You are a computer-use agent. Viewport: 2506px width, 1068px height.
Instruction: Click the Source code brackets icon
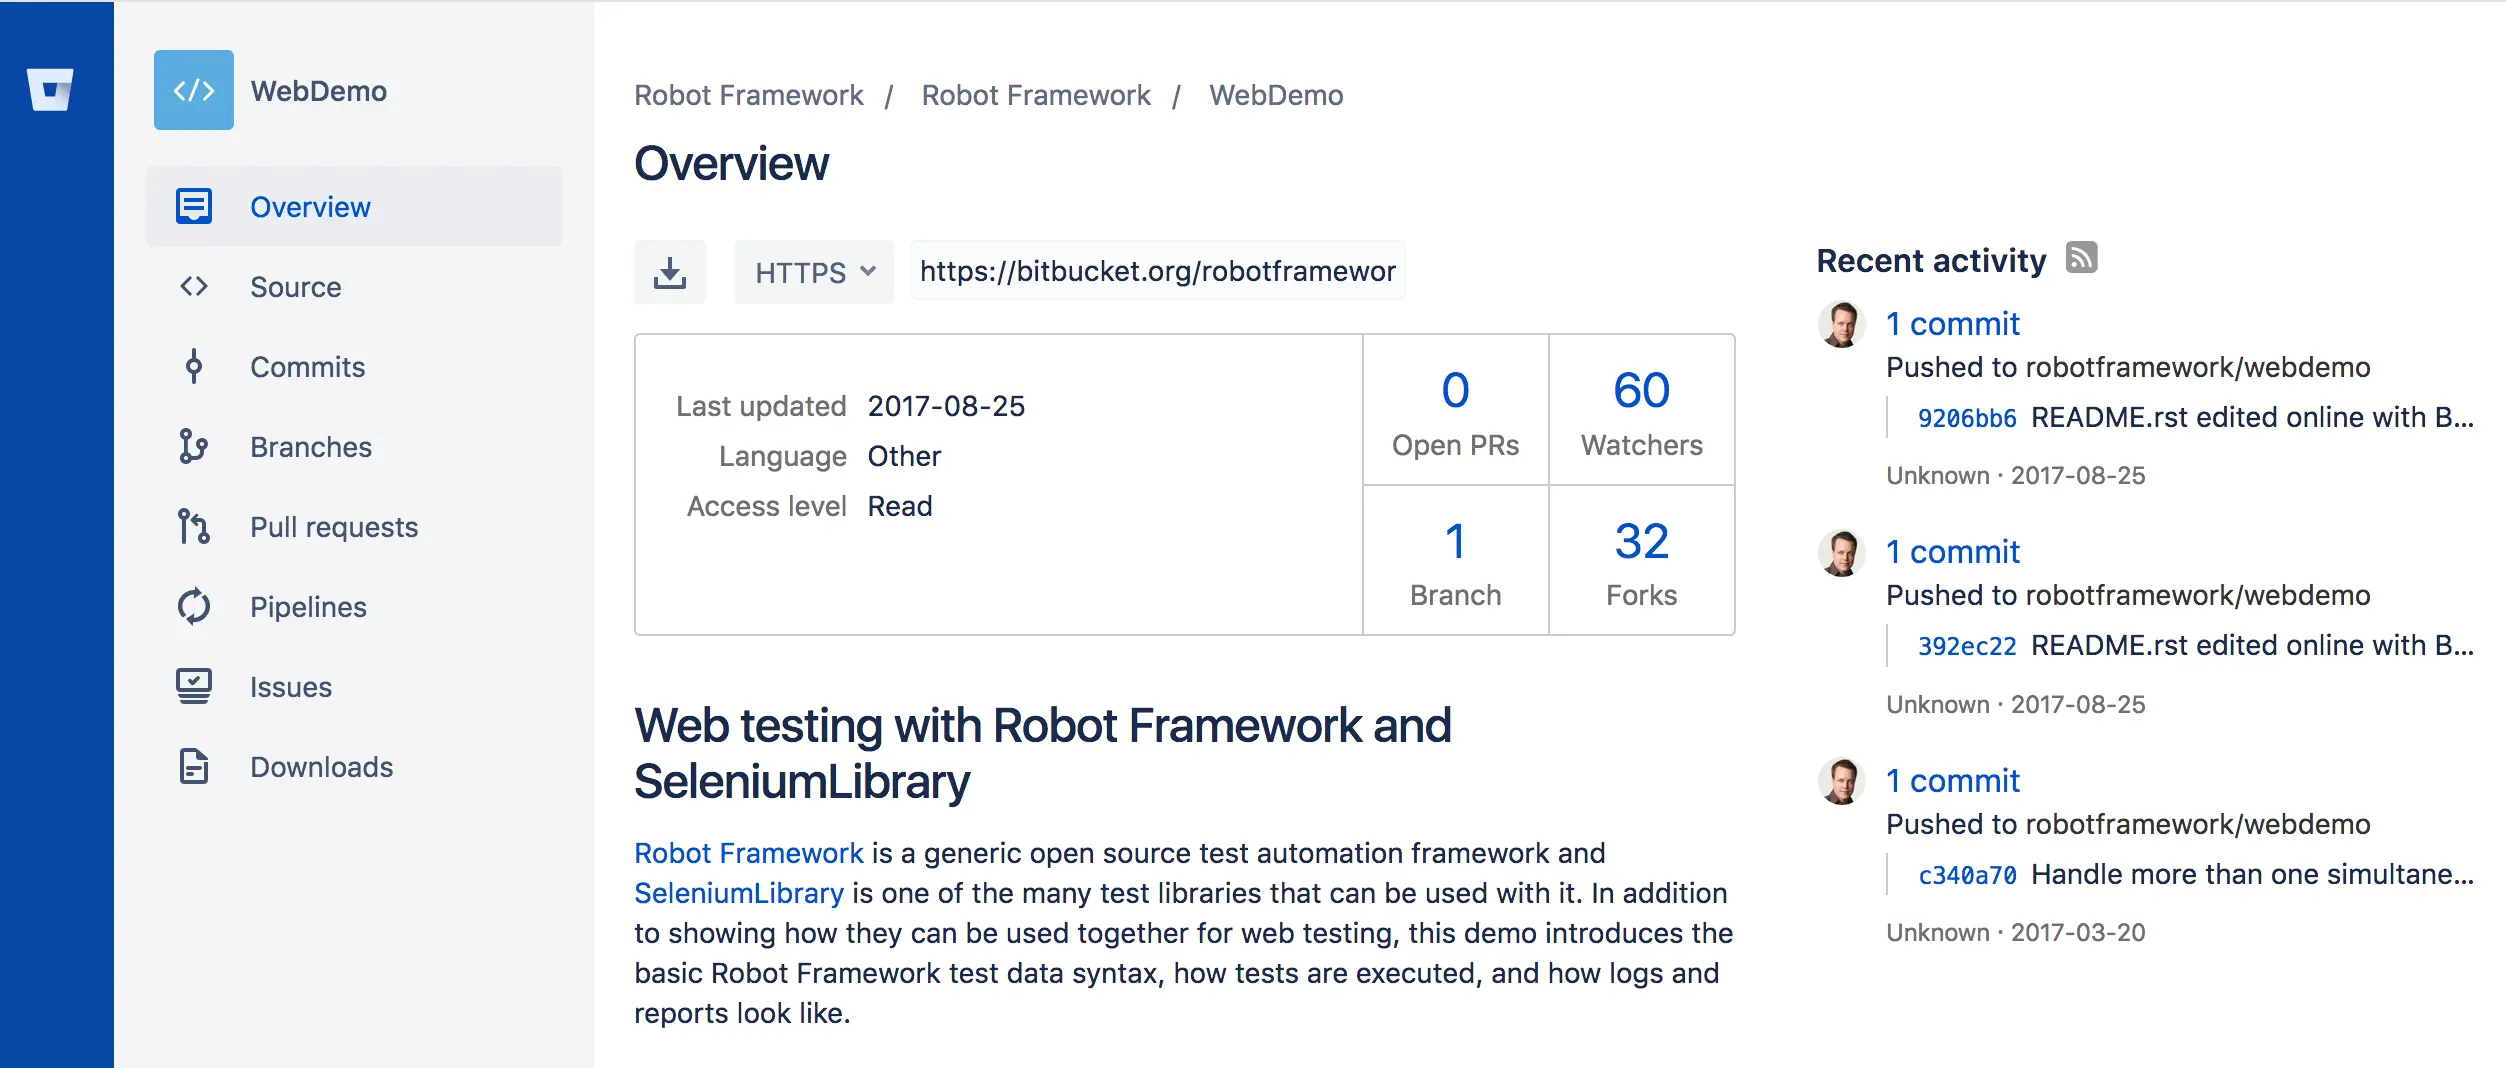click(x=194, y=287)
